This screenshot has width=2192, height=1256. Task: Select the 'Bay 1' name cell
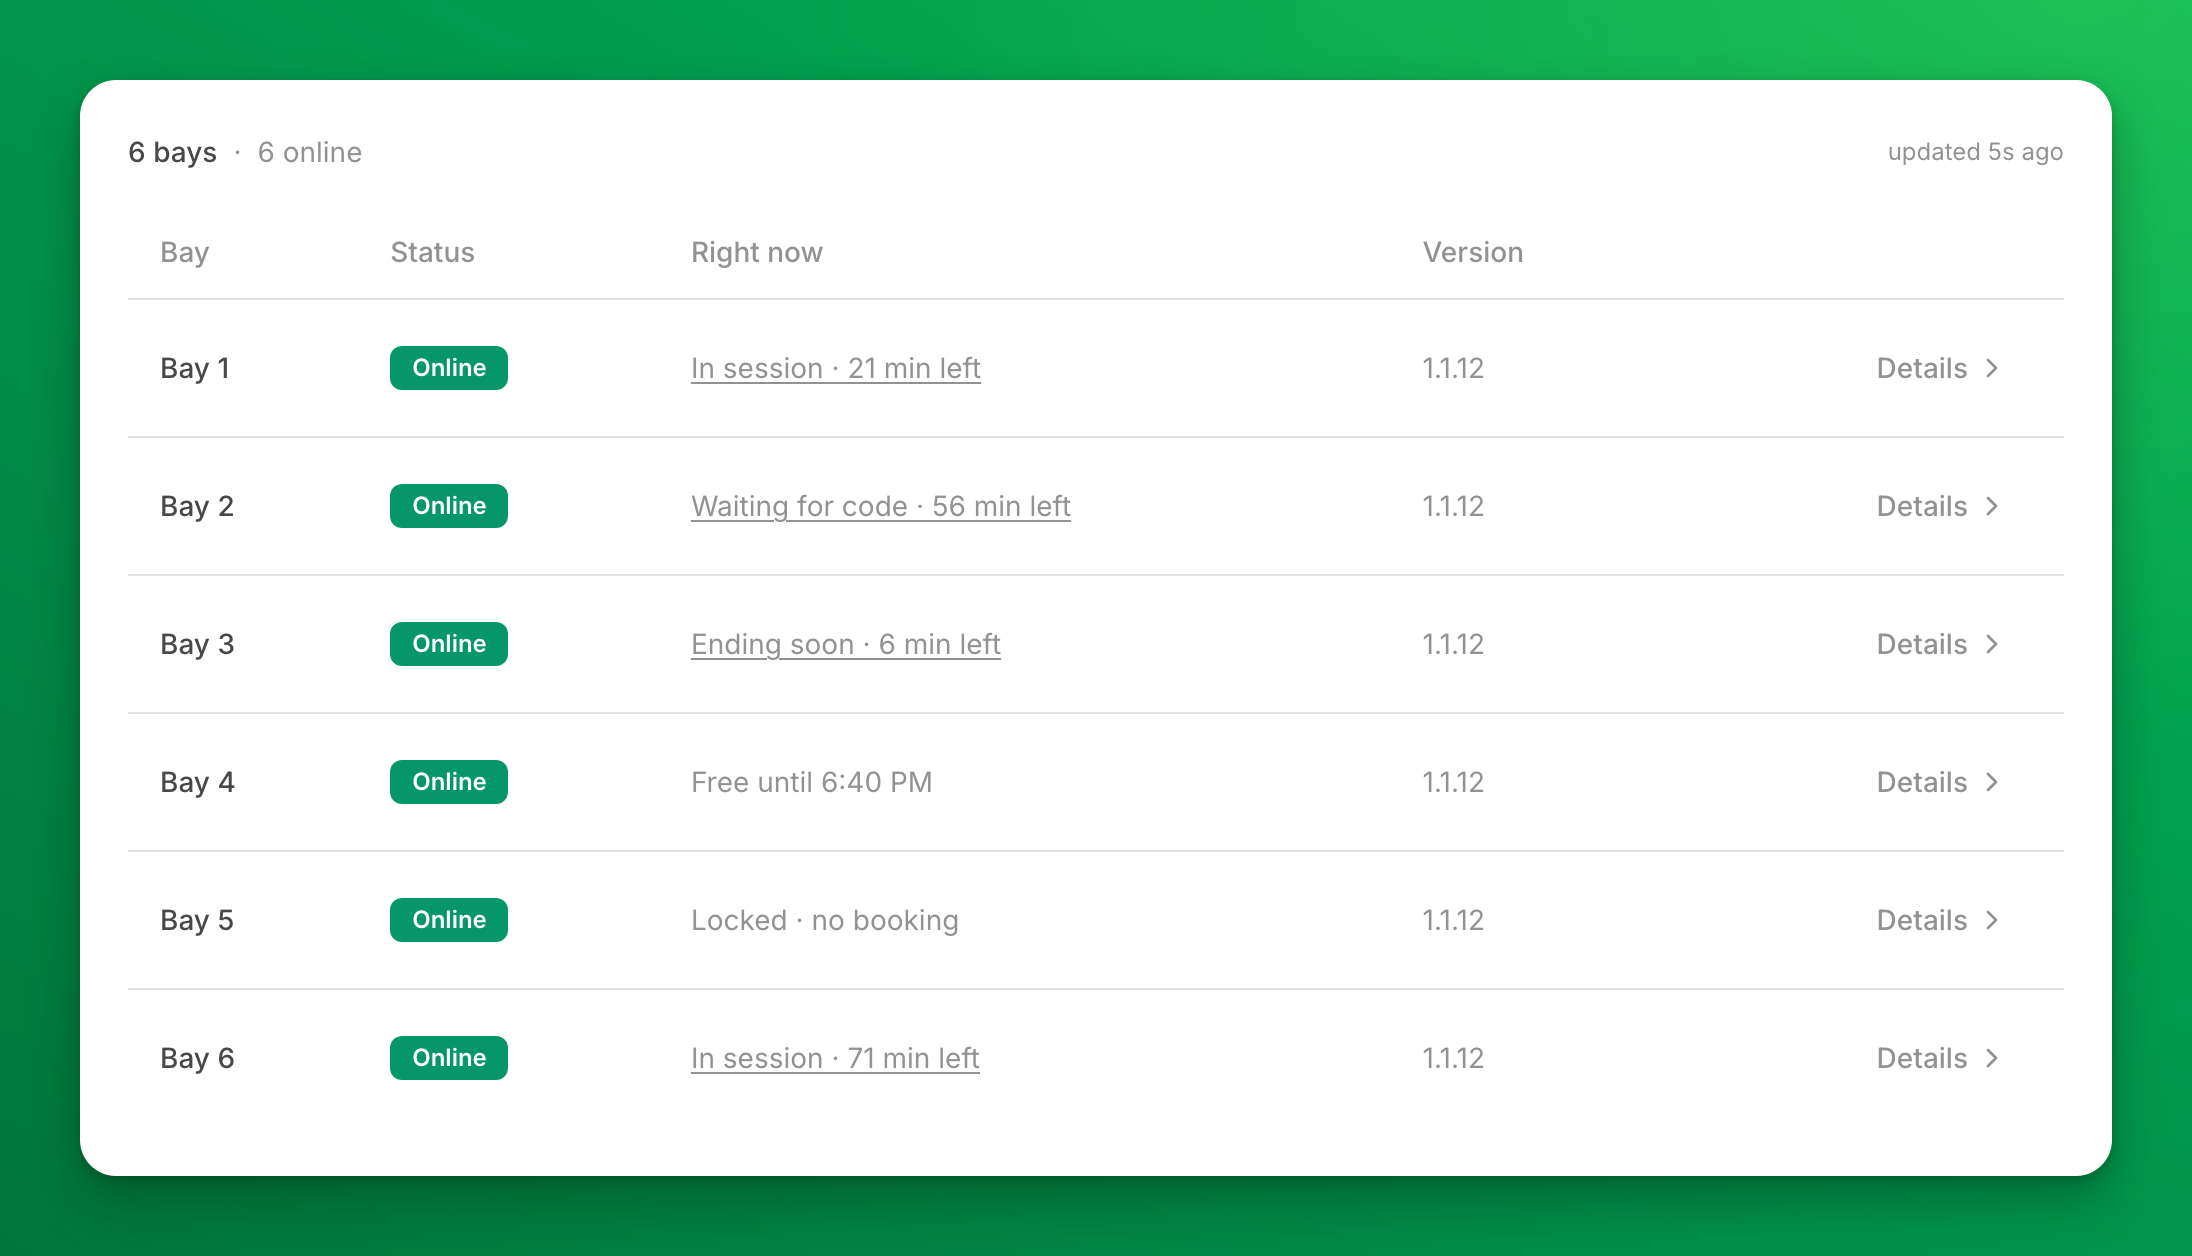pos(195,368)
